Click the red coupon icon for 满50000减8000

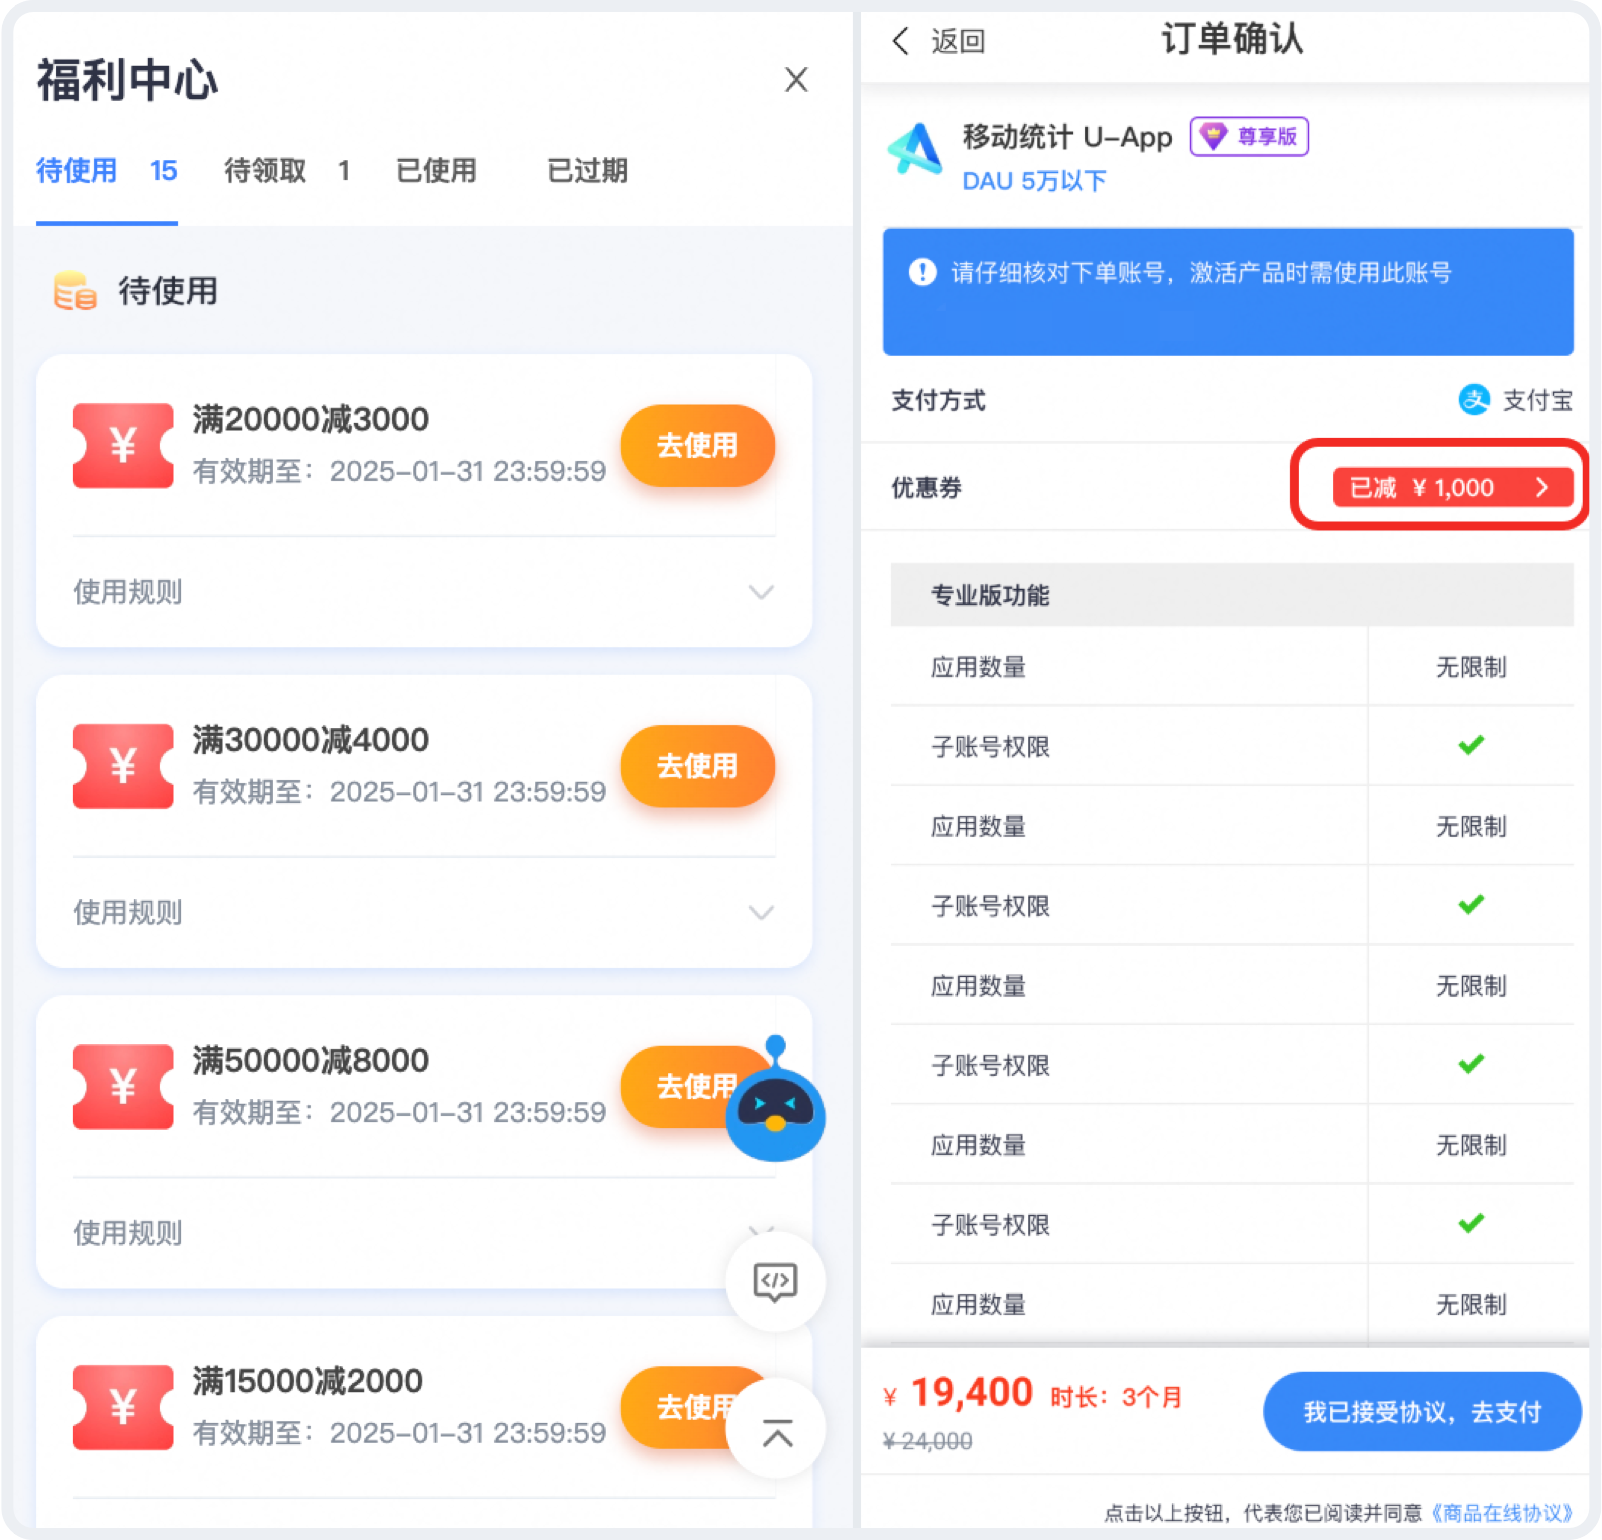[123, 1087]
